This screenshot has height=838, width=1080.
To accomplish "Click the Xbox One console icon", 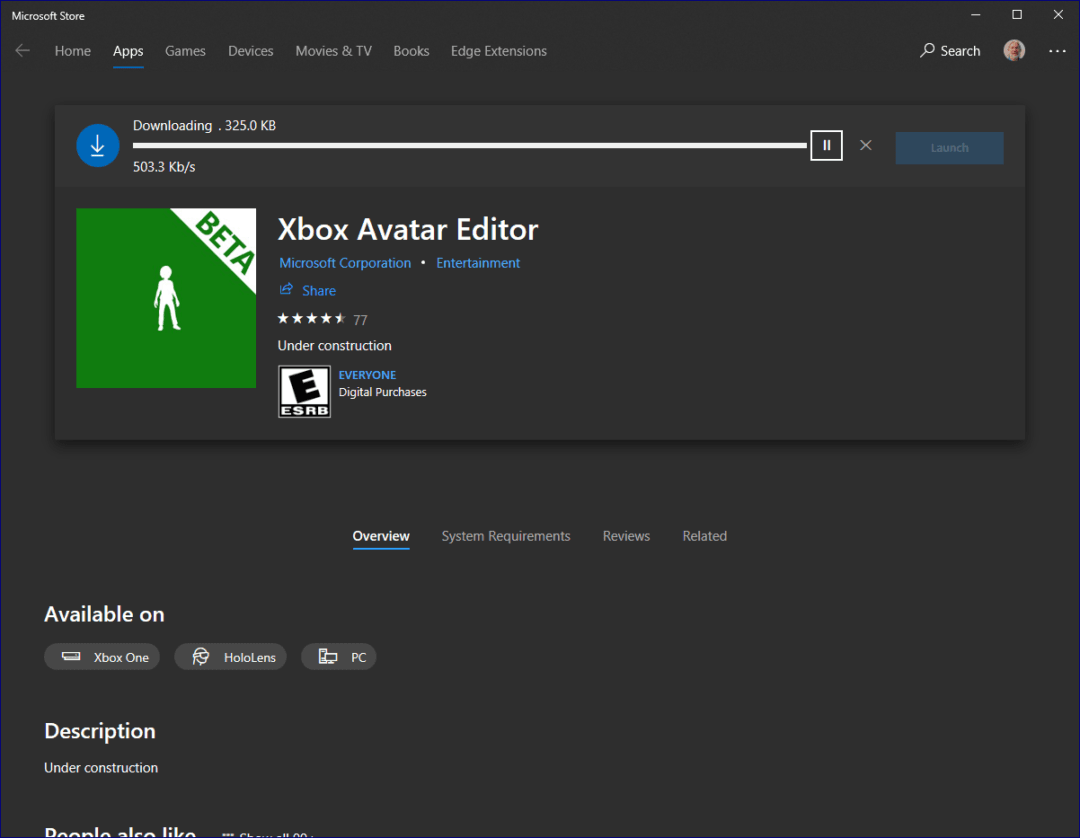I will click(71, 656).
